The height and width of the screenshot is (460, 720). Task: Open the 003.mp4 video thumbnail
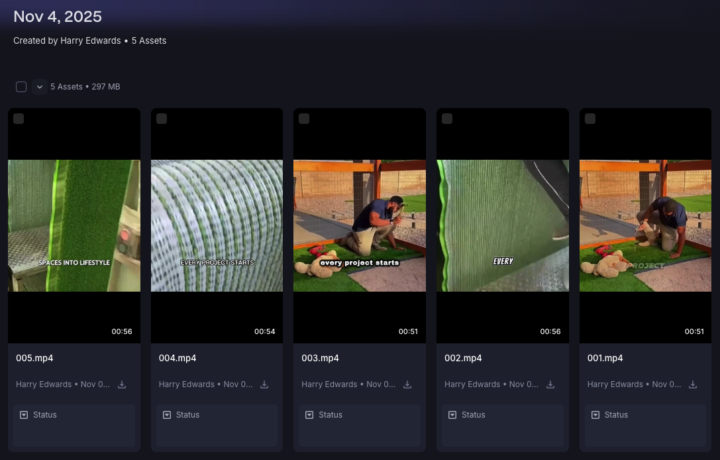(360, 225)
